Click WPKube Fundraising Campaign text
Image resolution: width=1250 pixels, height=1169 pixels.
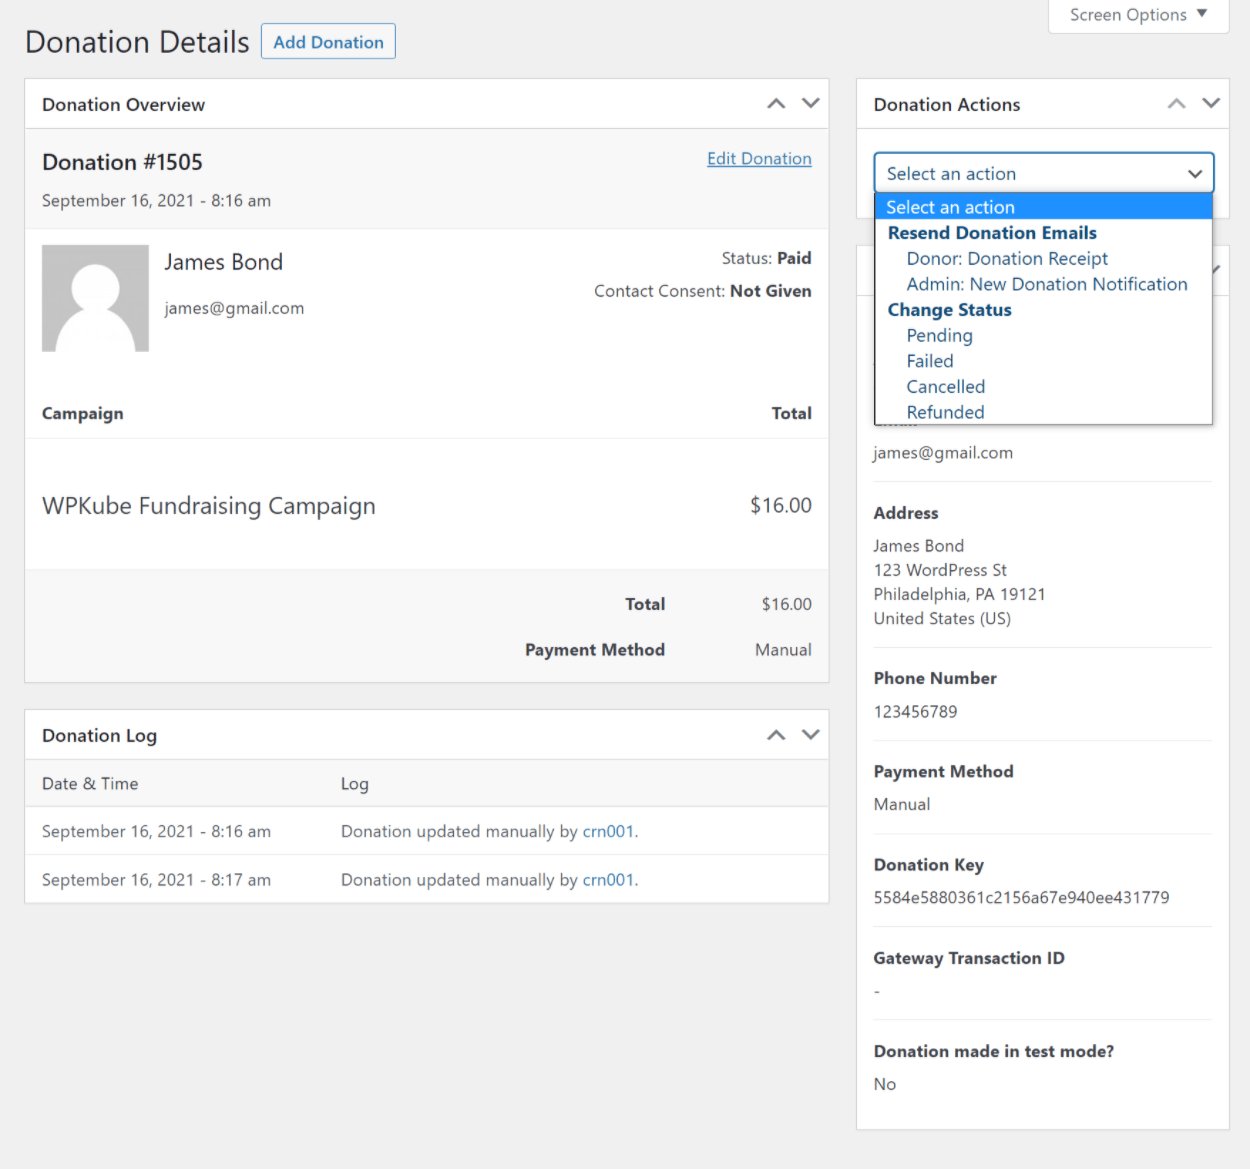pyautogui.click(x=209, y=506)
